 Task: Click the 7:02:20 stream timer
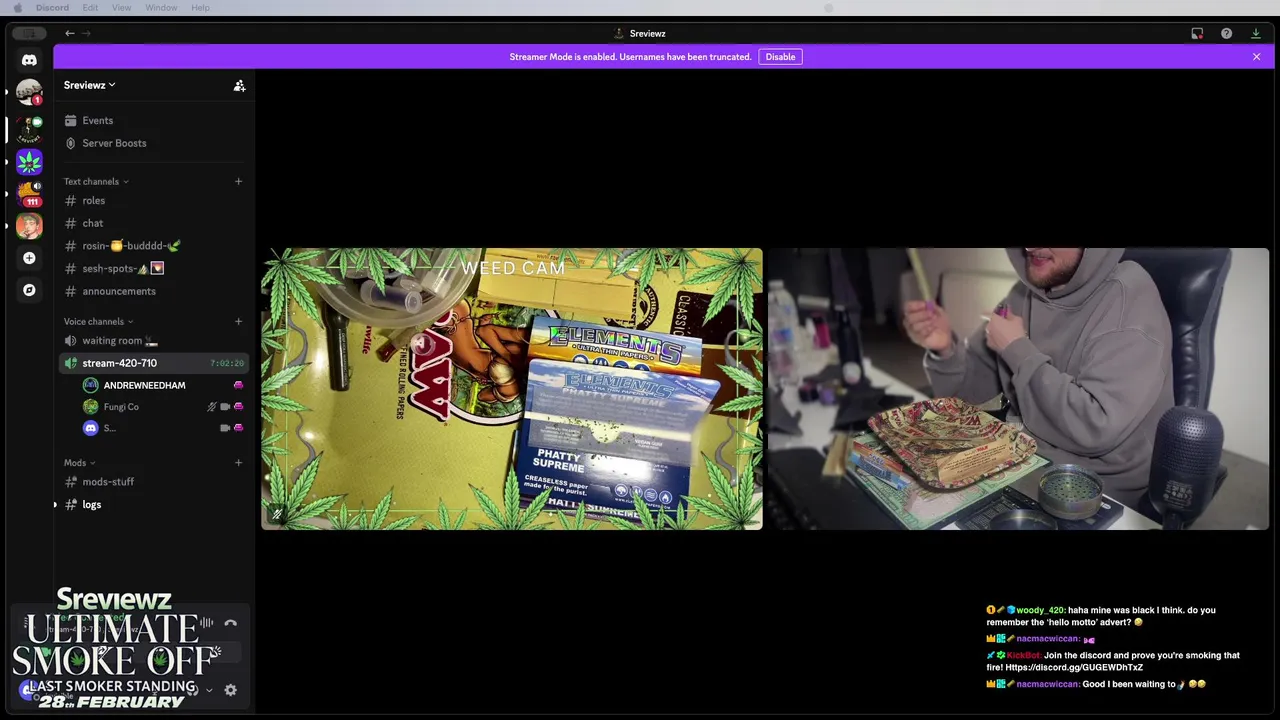click(x=227, y=363)
